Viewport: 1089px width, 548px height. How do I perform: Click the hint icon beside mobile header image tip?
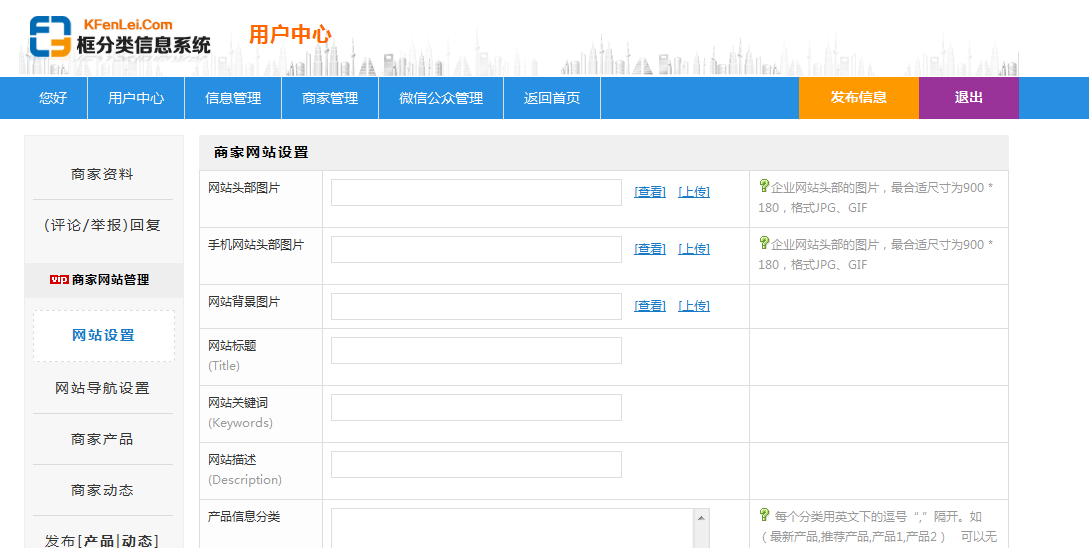tap(764, 243)
